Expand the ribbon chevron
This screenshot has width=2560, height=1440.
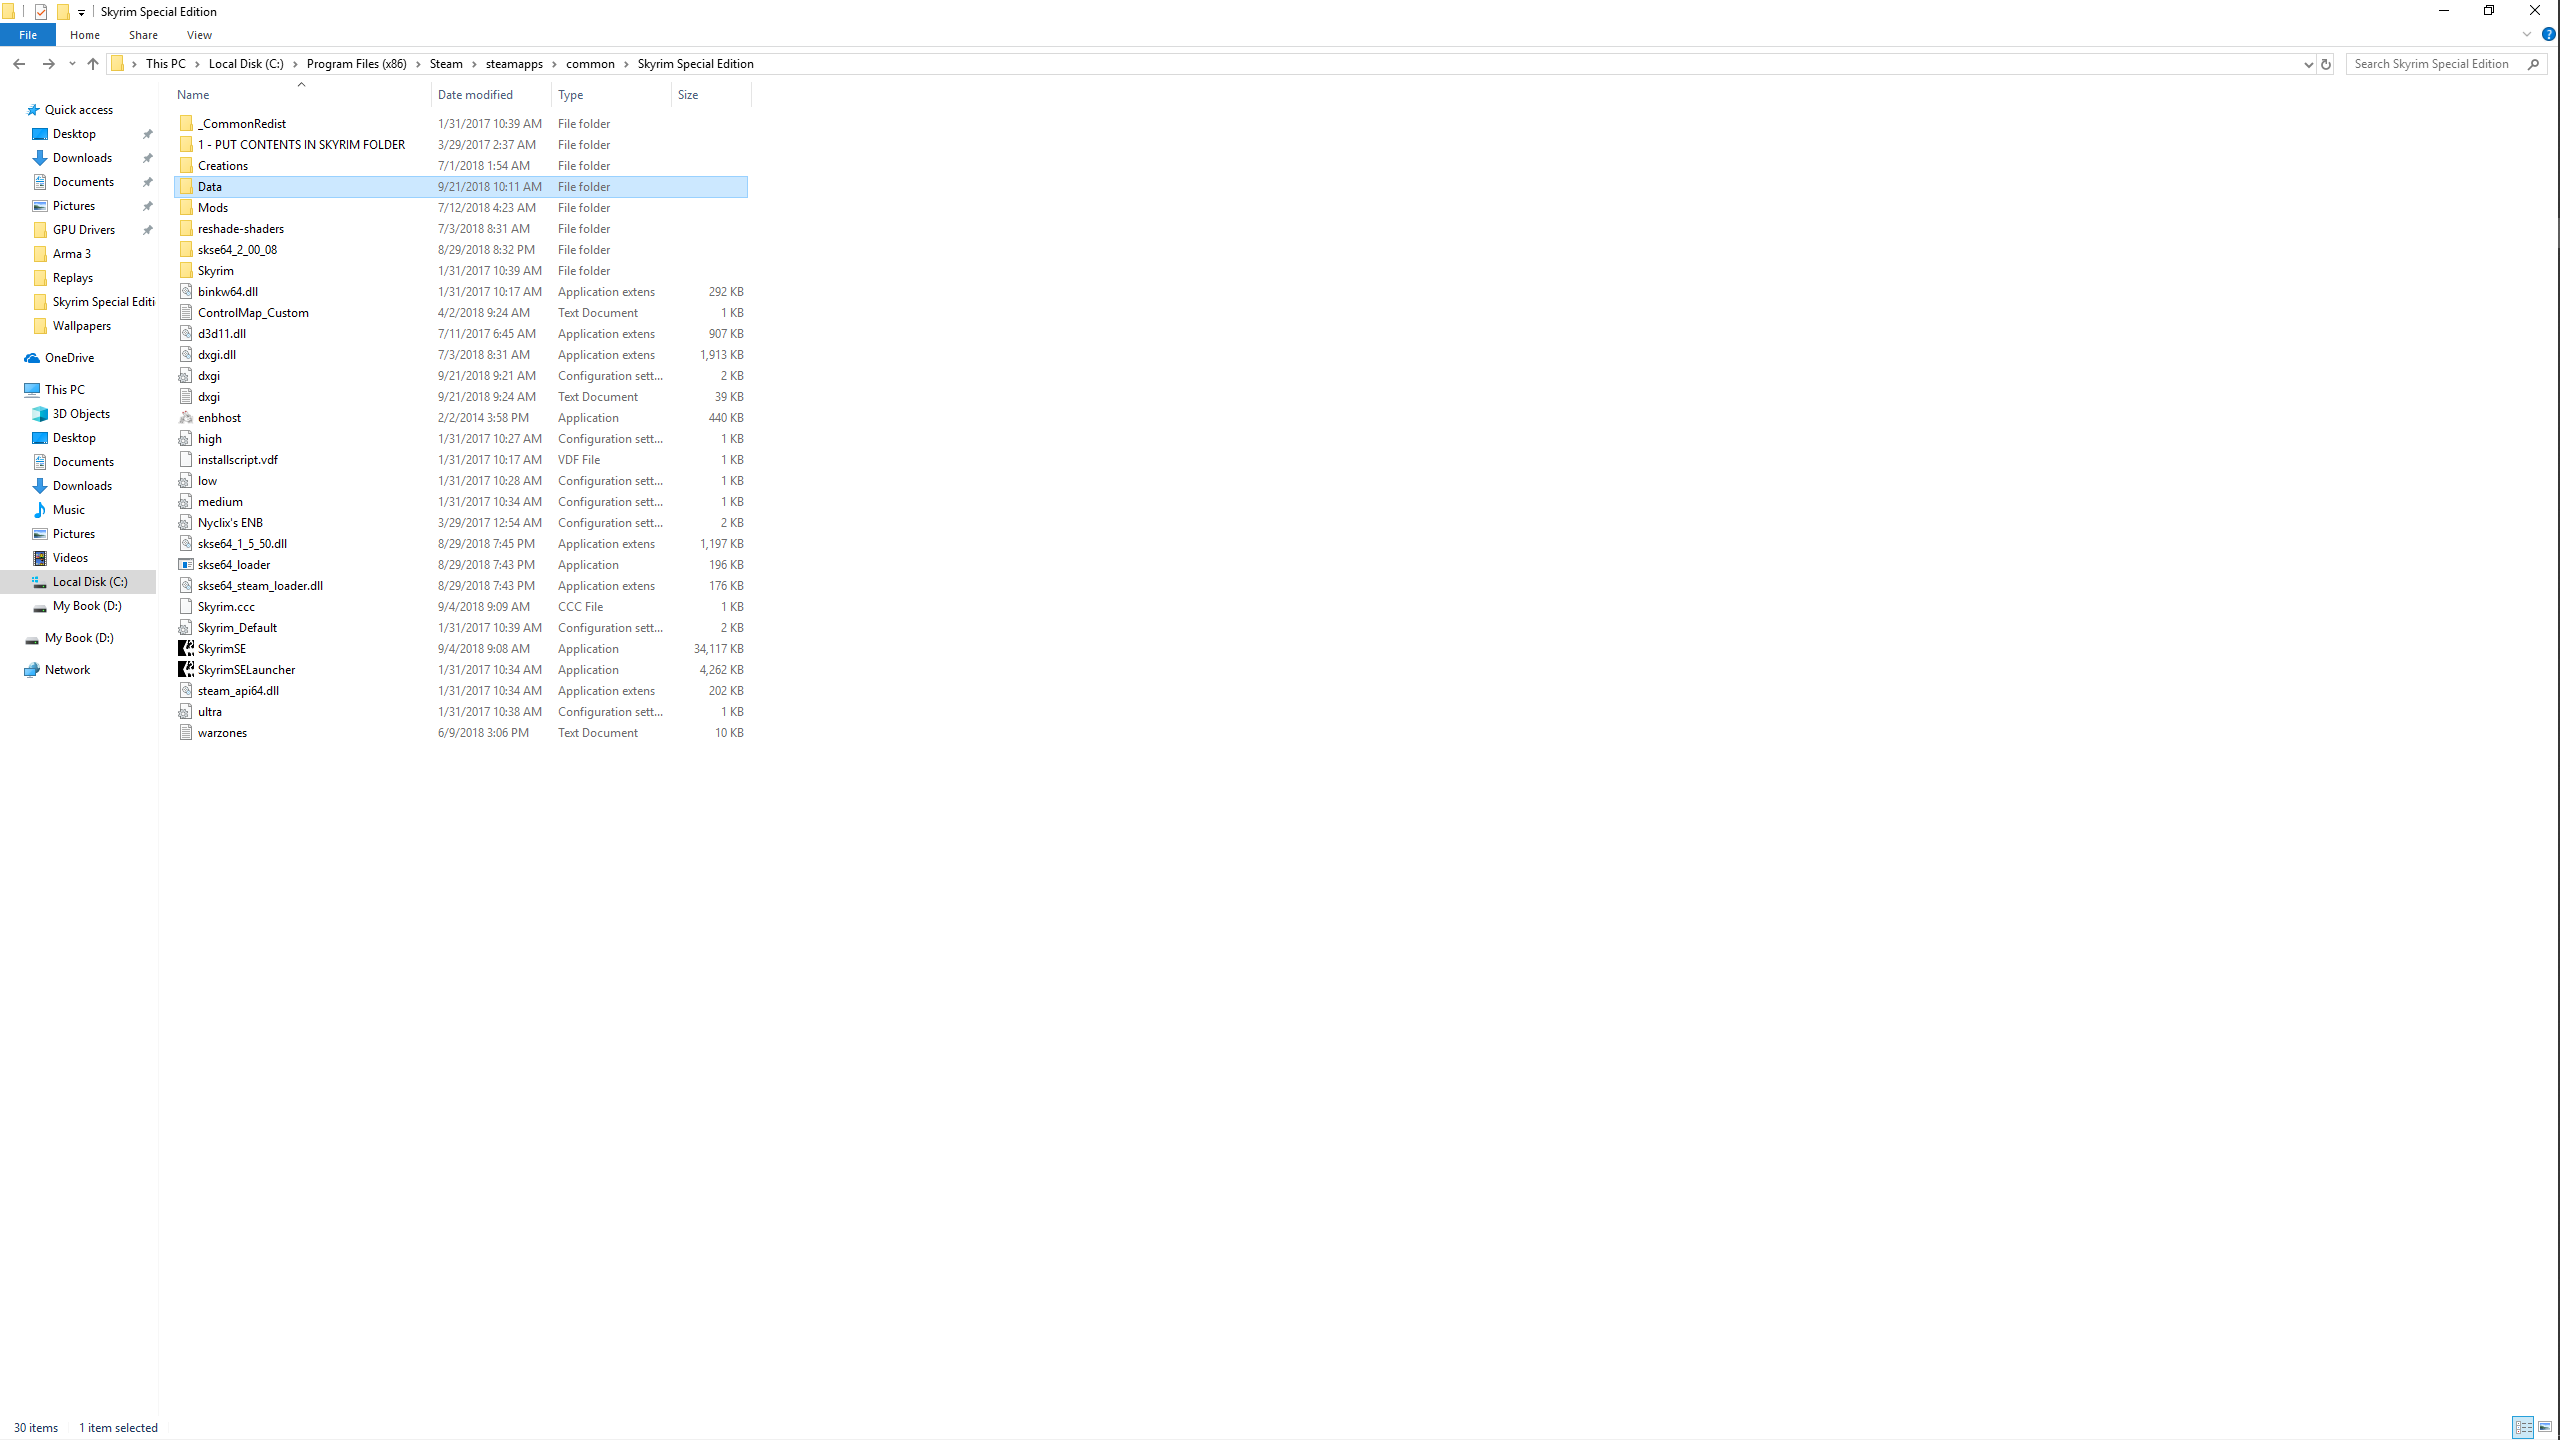coord(2527,34)
